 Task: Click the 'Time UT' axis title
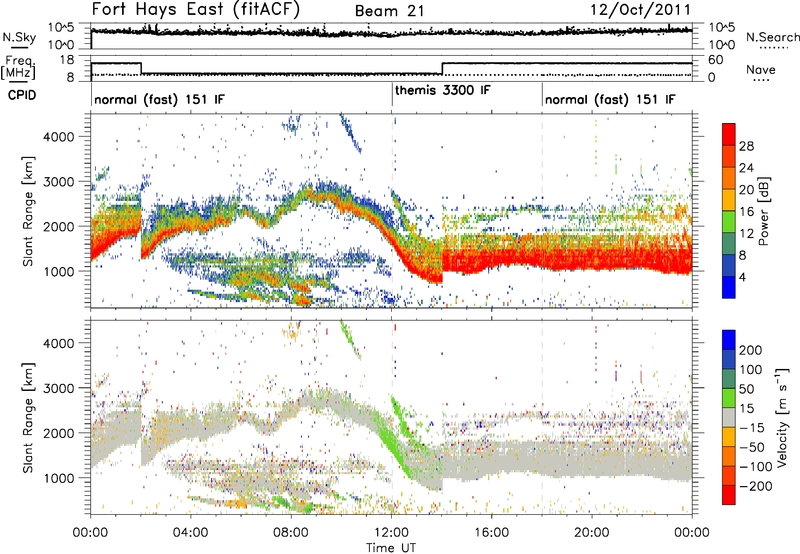[x=391, y=548]
